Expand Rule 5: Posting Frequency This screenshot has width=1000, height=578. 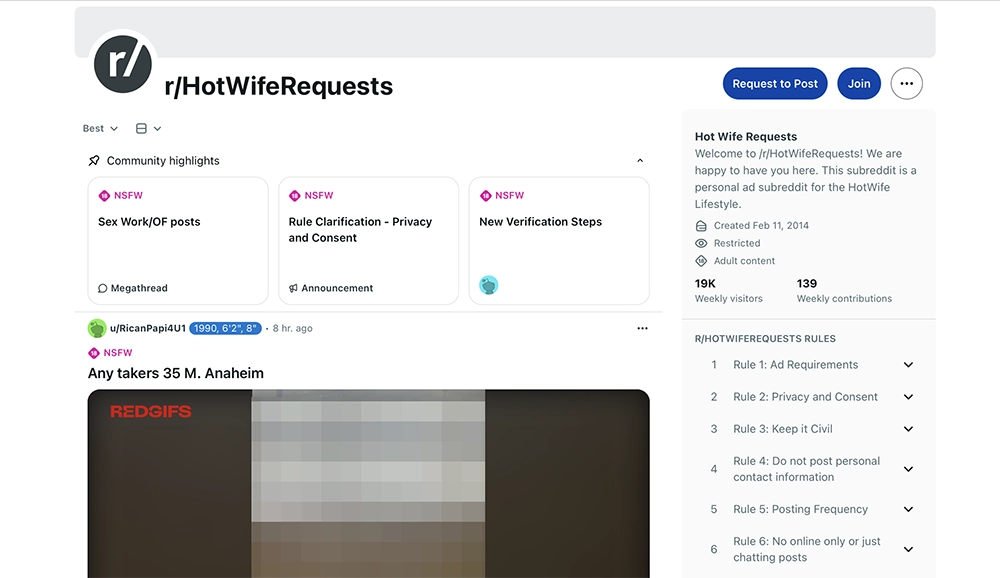[908, 509]
